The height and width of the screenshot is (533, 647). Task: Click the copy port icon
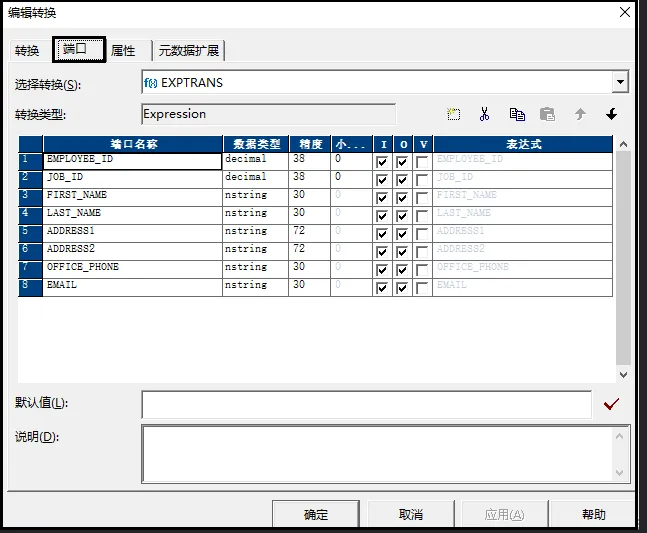tap(517, 114)
